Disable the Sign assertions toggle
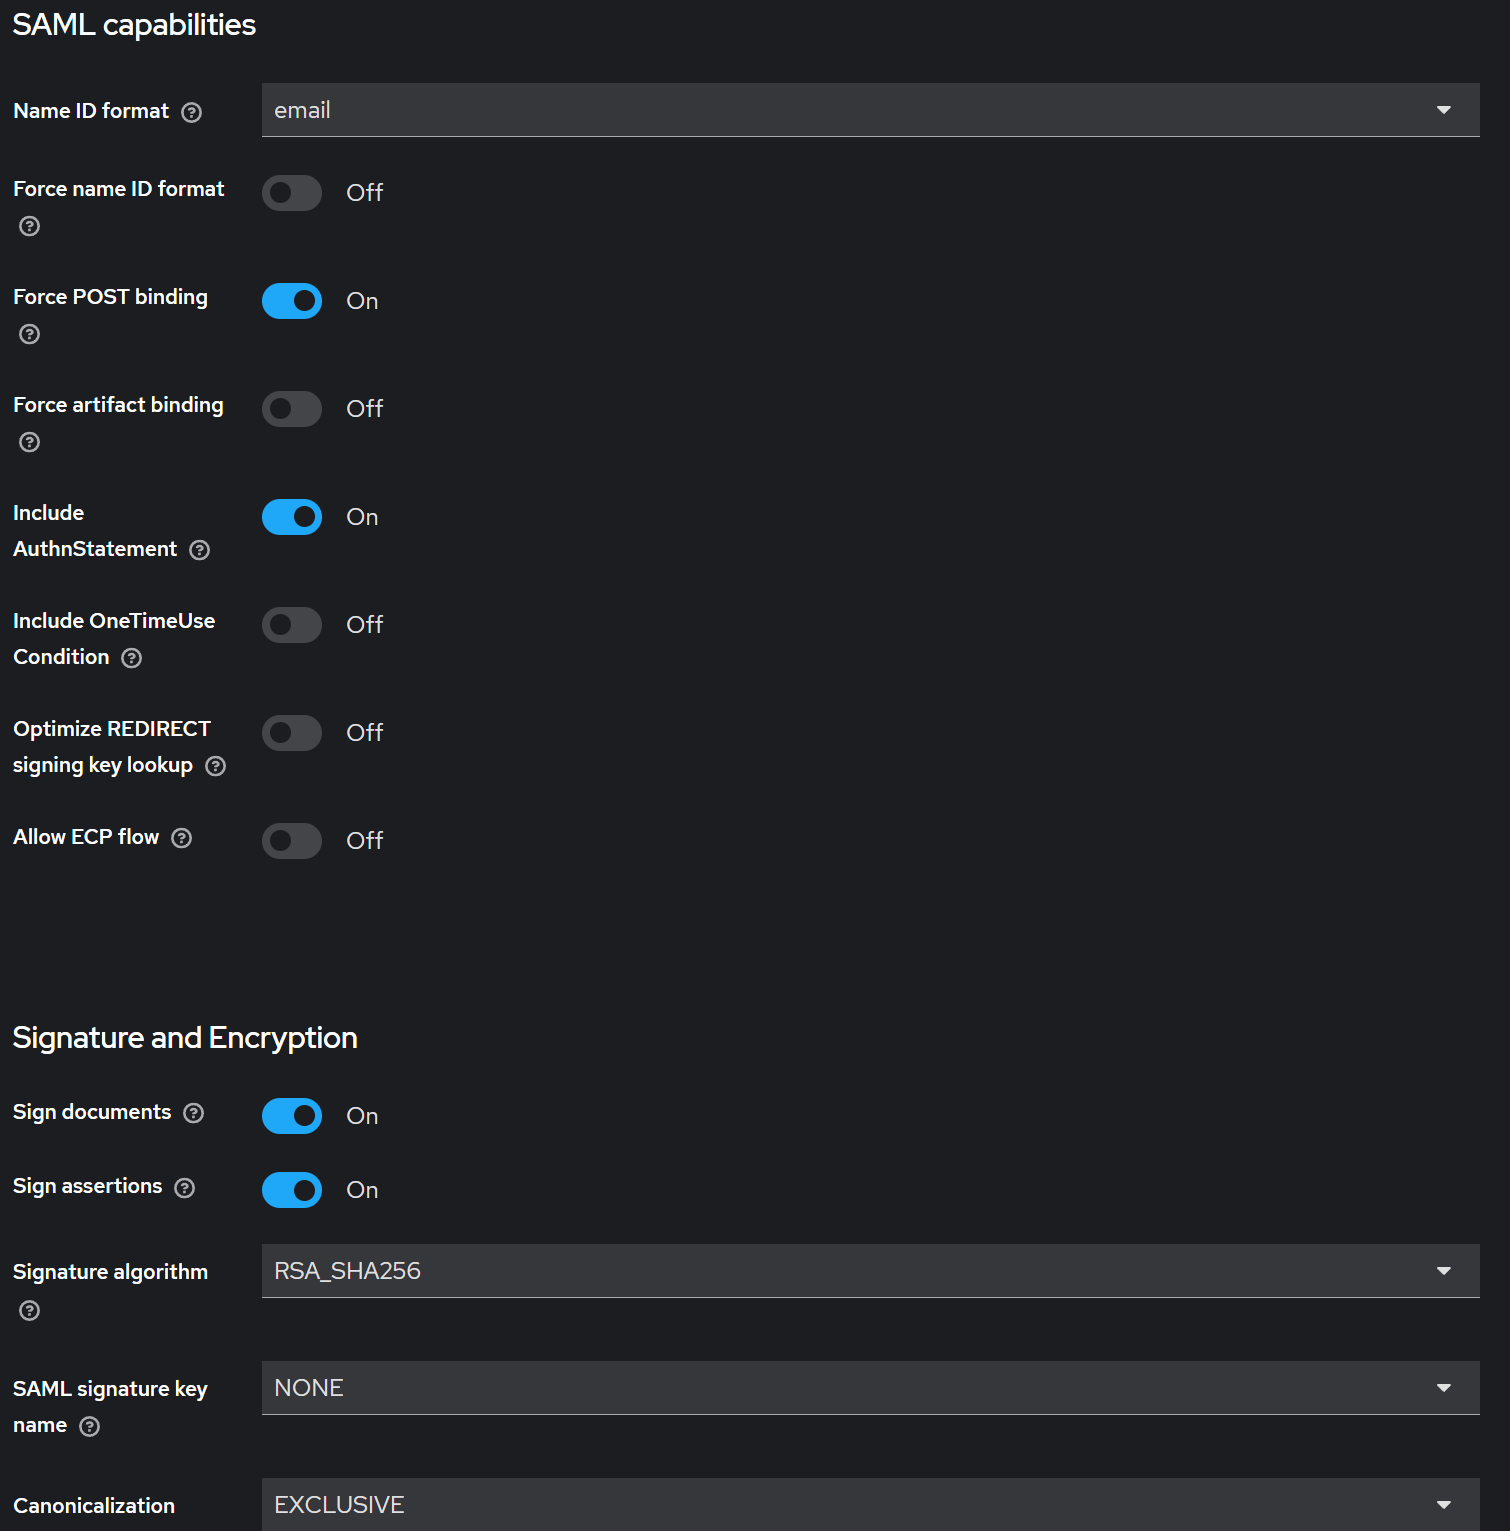This screenshot has width=1510, height=1531. point(291,1190)
